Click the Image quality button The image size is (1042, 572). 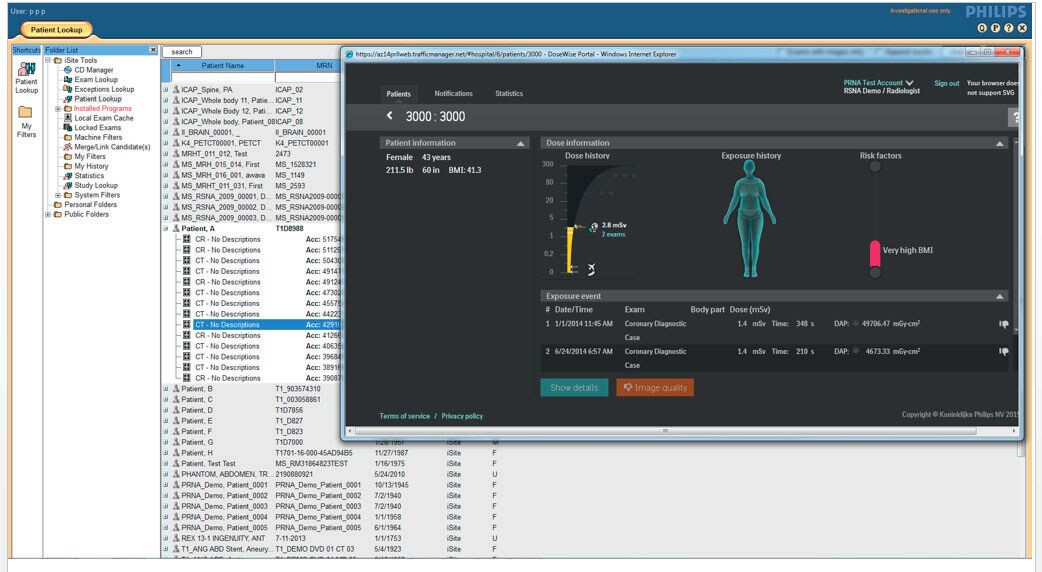click(655, 387)
